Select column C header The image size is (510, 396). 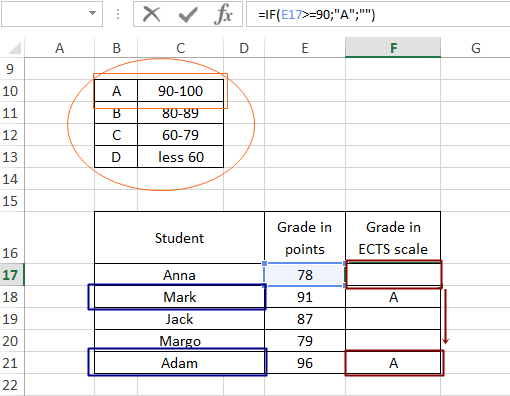coord(180,48)
